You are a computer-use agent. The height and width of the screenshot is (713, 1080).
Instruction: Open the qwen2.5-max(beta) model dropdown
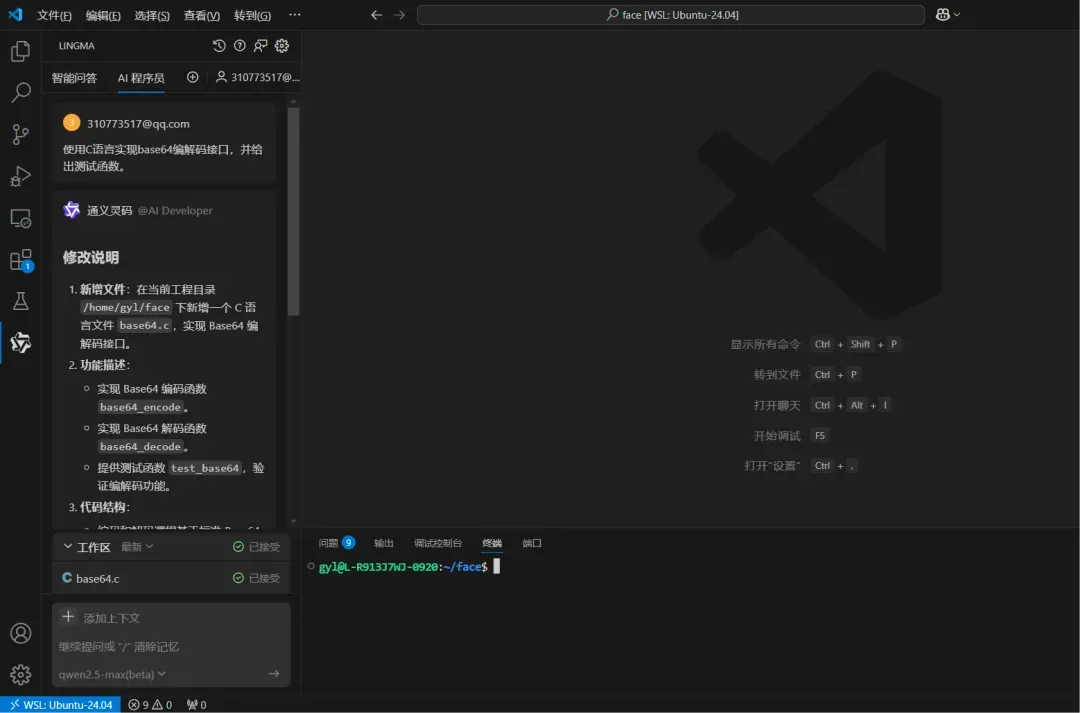click(112, 674)
